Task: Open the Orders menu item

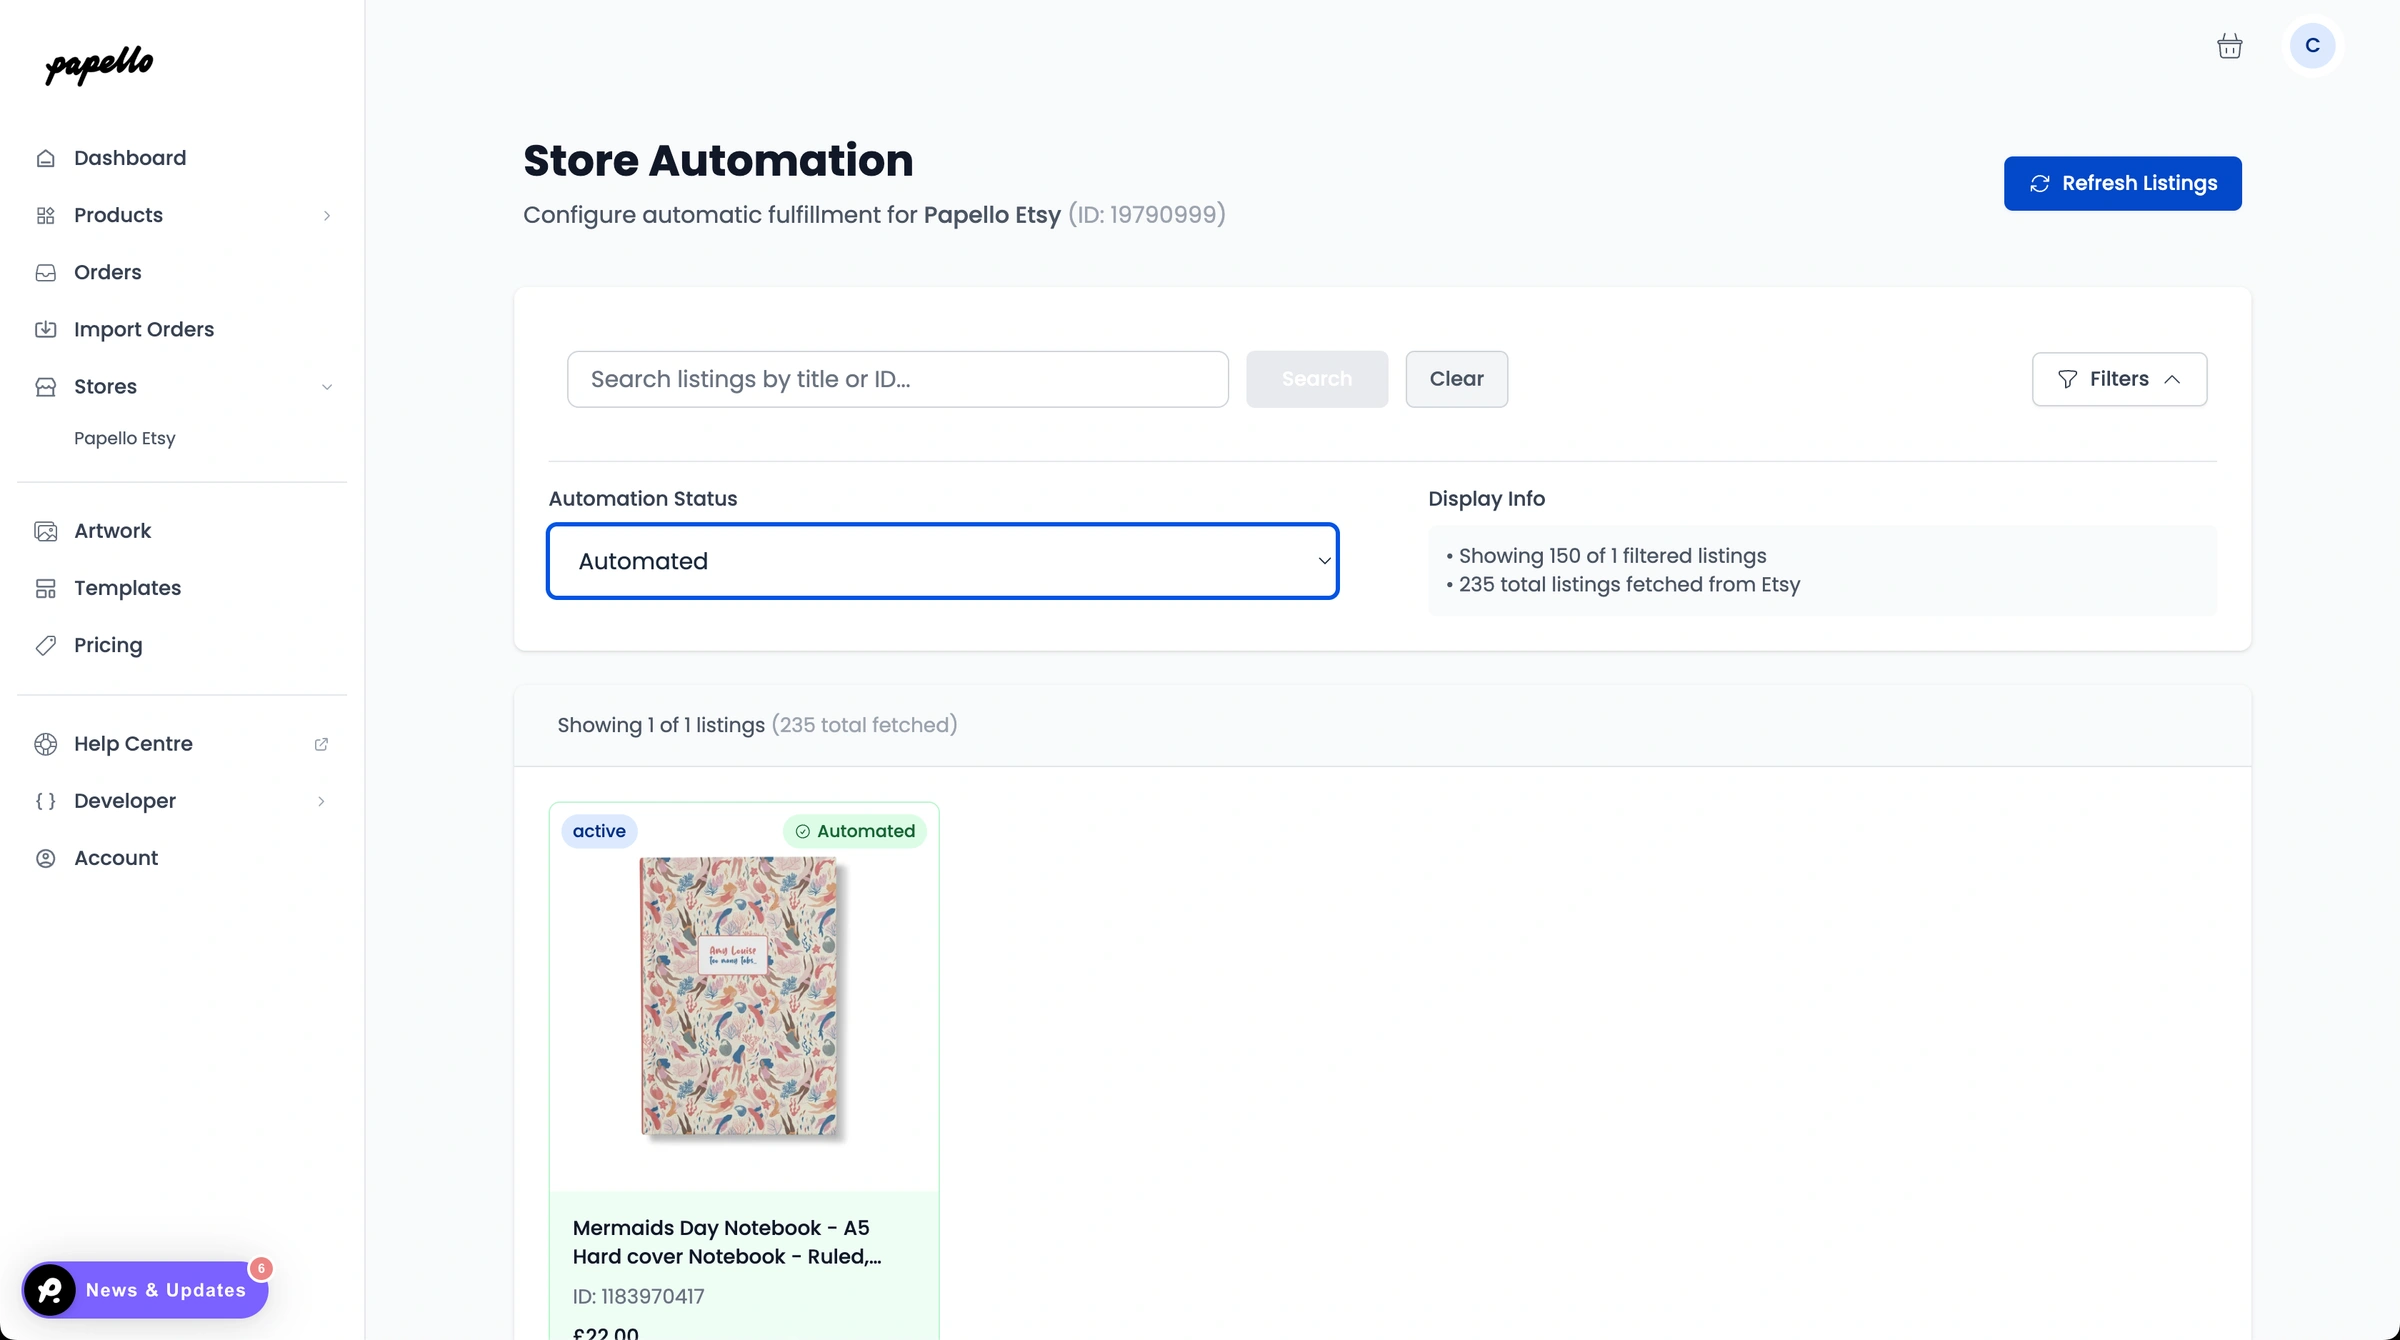Action: coord(107,272)
